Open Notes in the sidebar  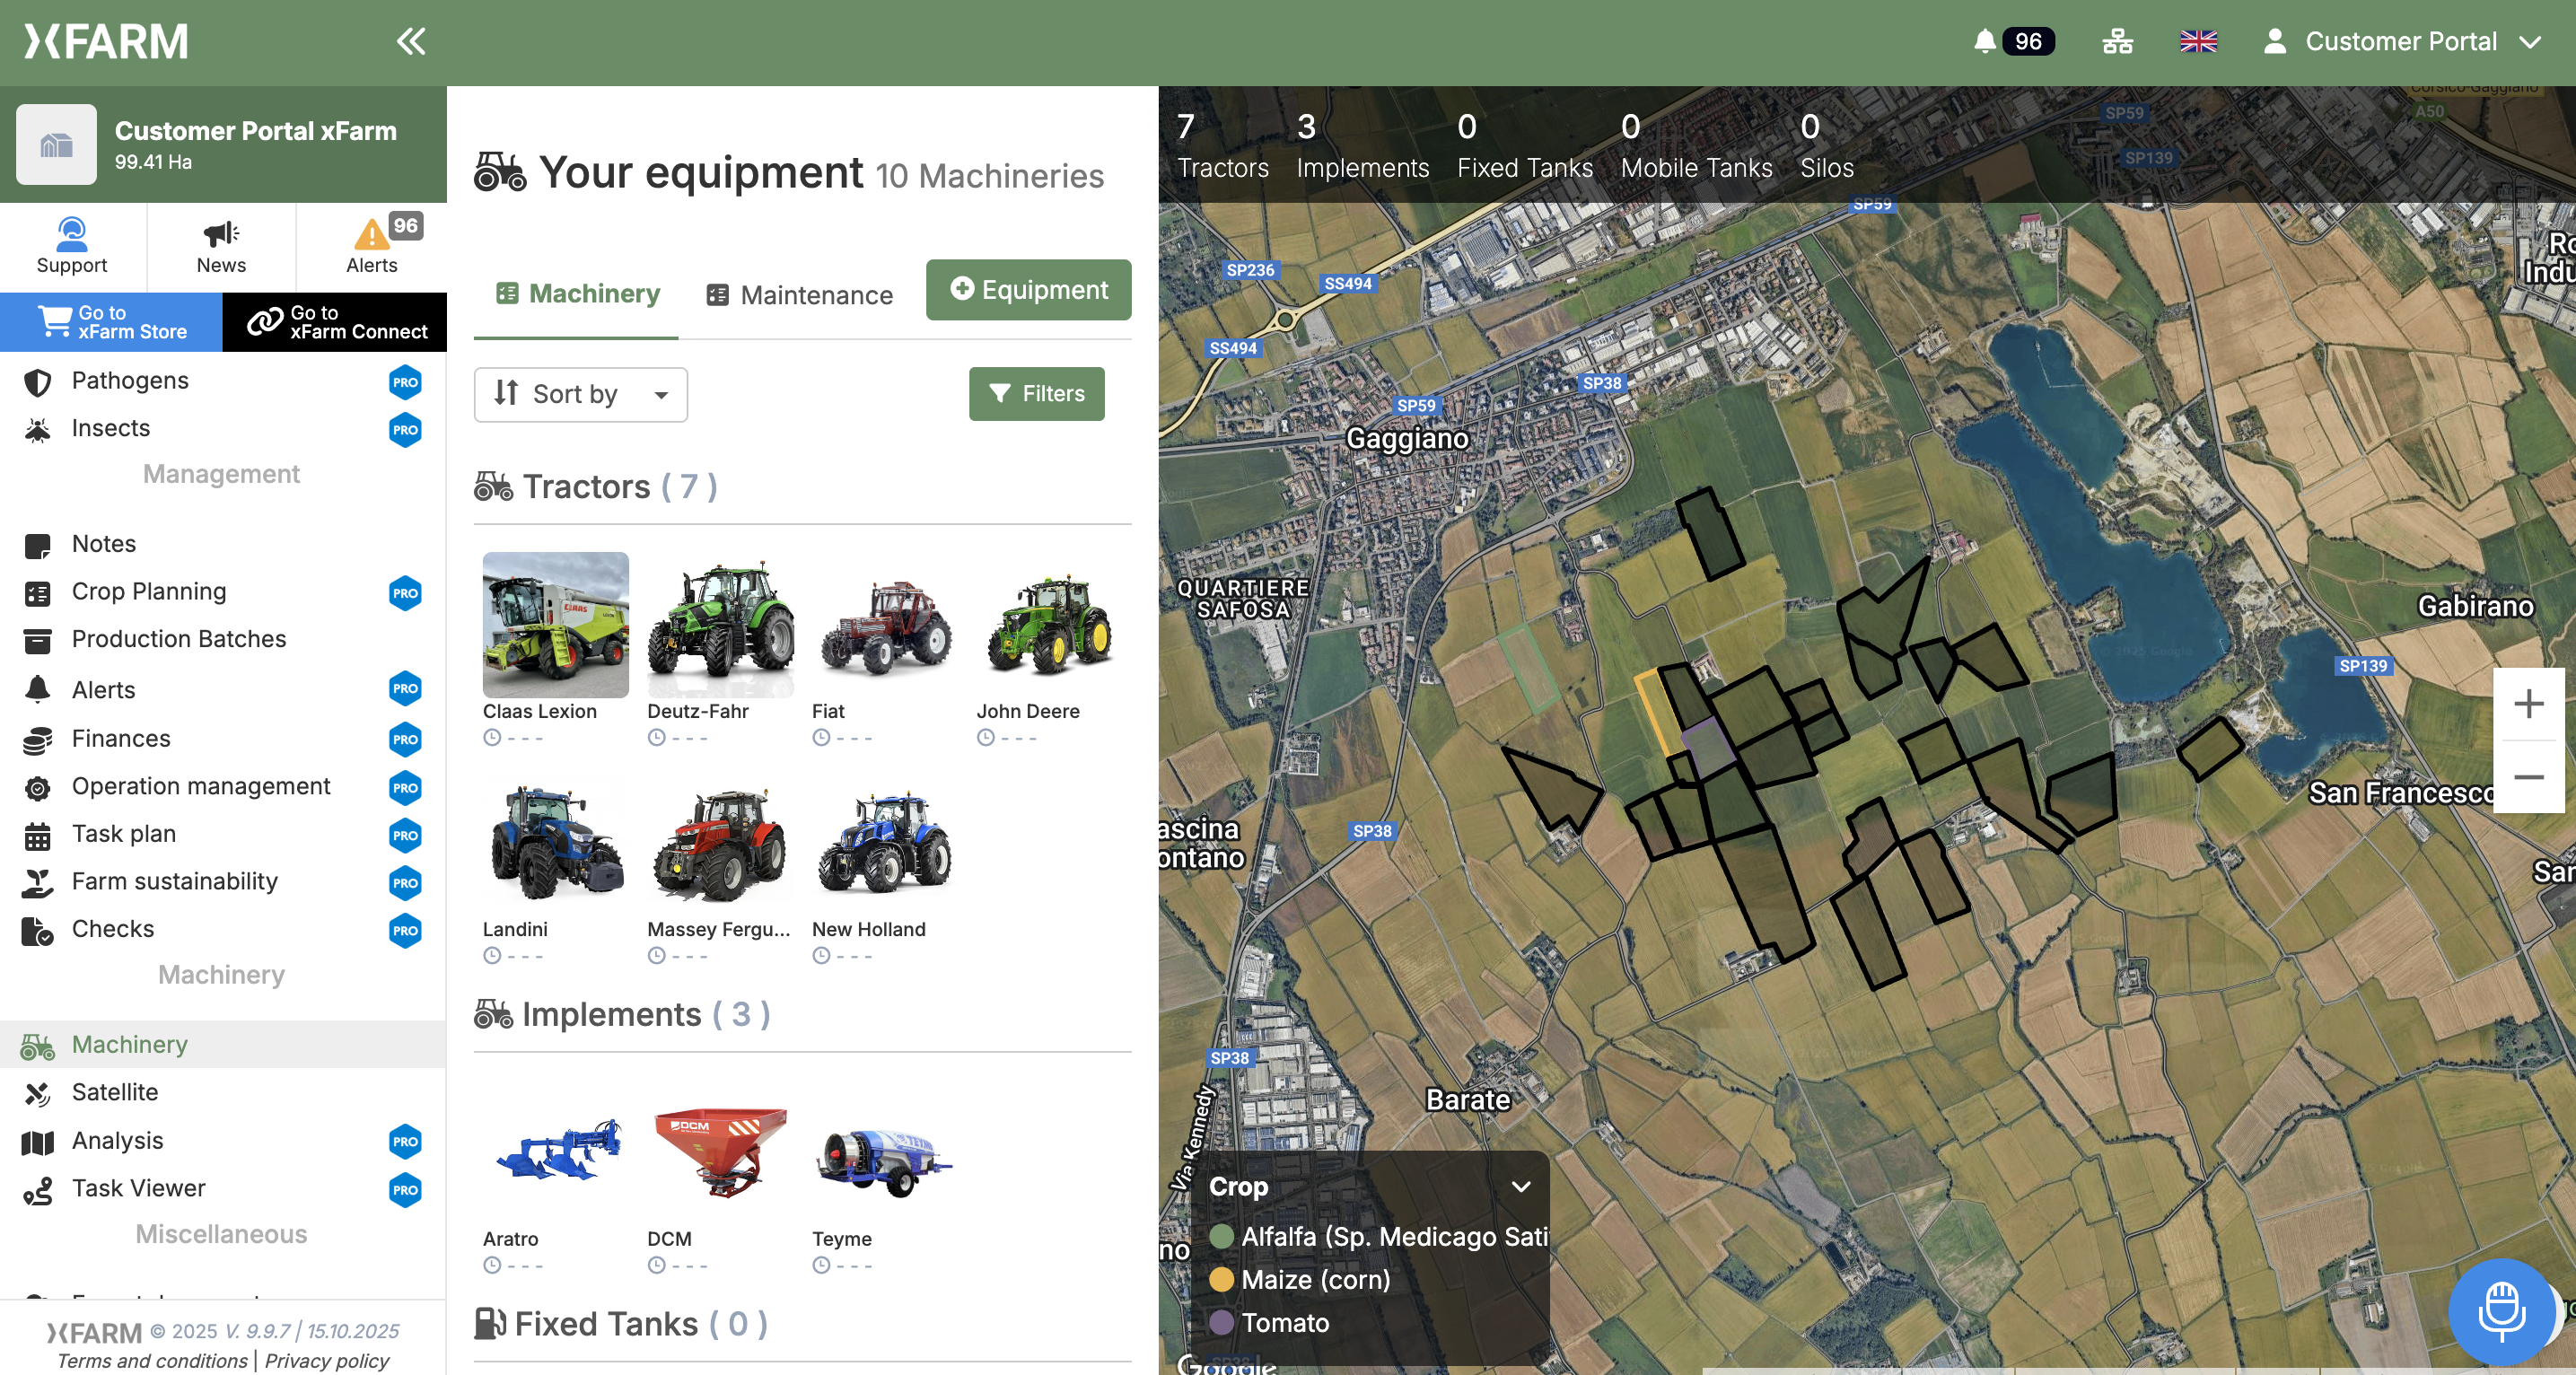point(222,544)
